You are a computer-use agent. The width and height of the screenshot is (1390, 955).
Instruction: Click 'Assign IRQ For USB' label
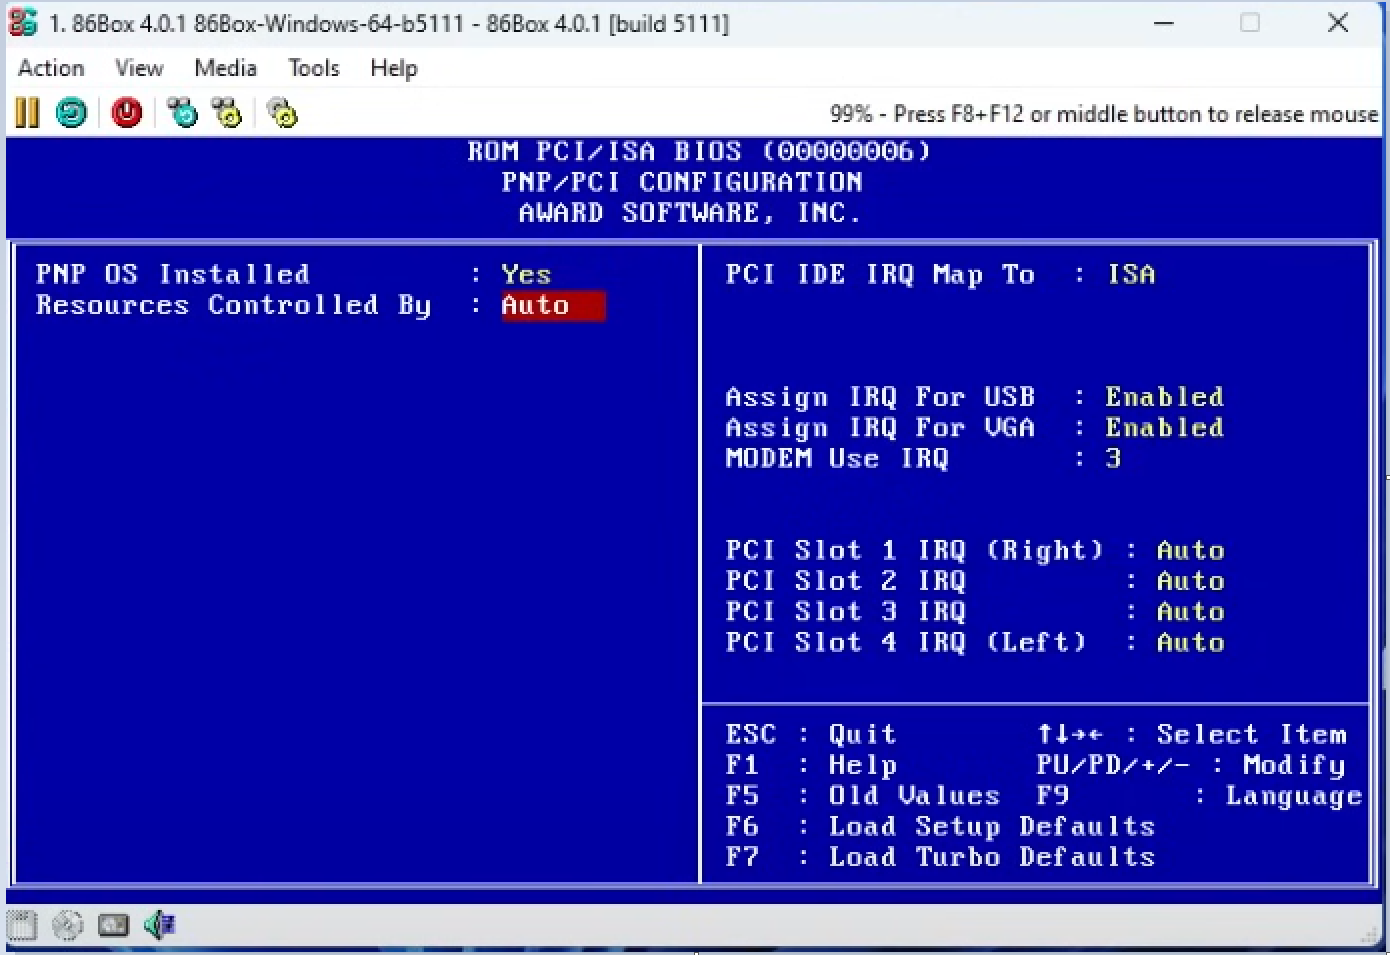[x=880, y=397]
